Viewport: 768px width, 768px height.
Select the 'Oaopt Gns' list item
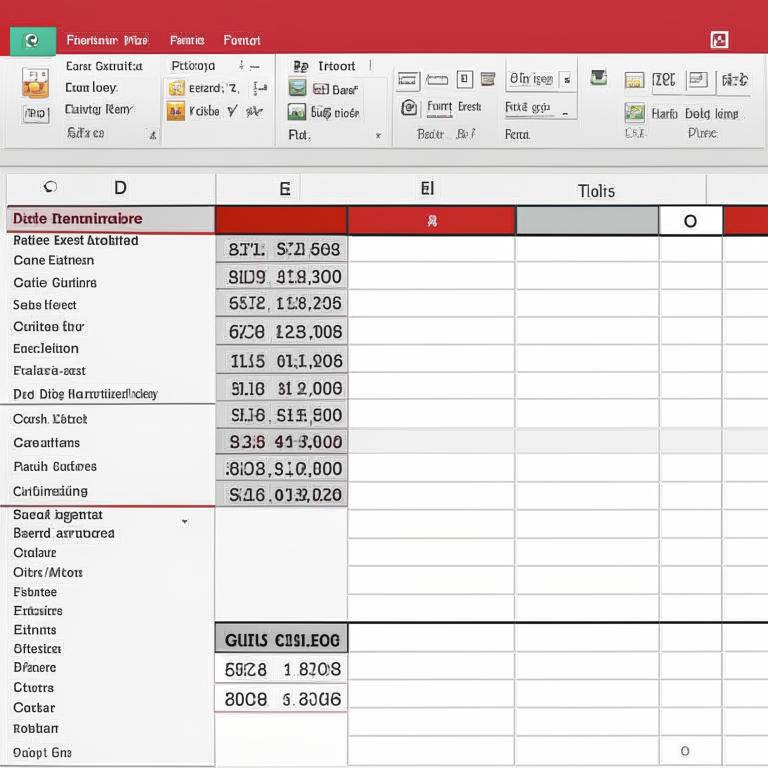(42, 752)
